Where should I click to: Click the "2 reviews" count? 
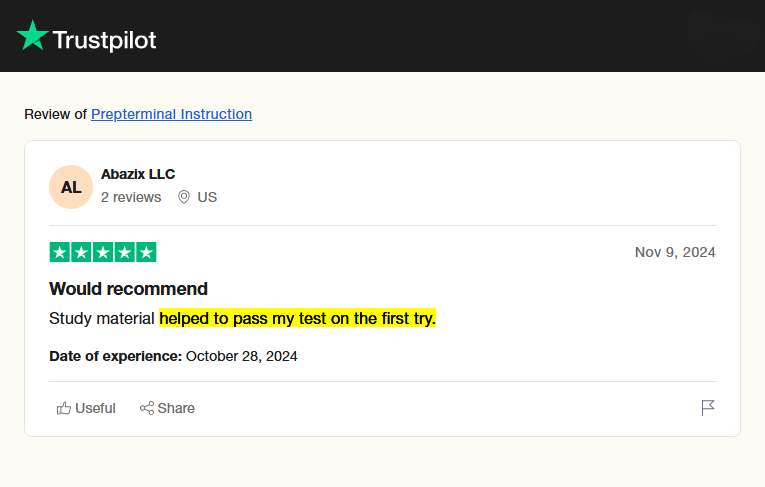(131, 197)
